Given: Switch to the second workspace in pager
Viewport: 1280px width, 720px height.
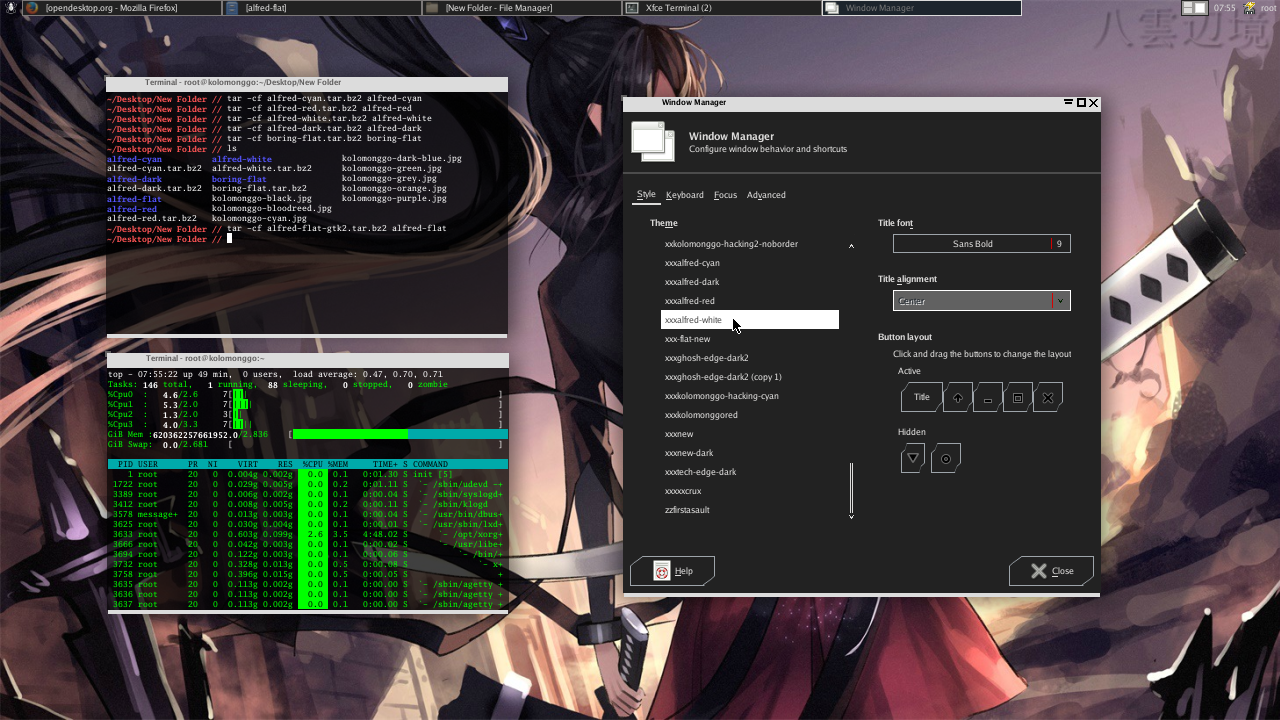Looking at the screenshot, I should point(1201,8).
